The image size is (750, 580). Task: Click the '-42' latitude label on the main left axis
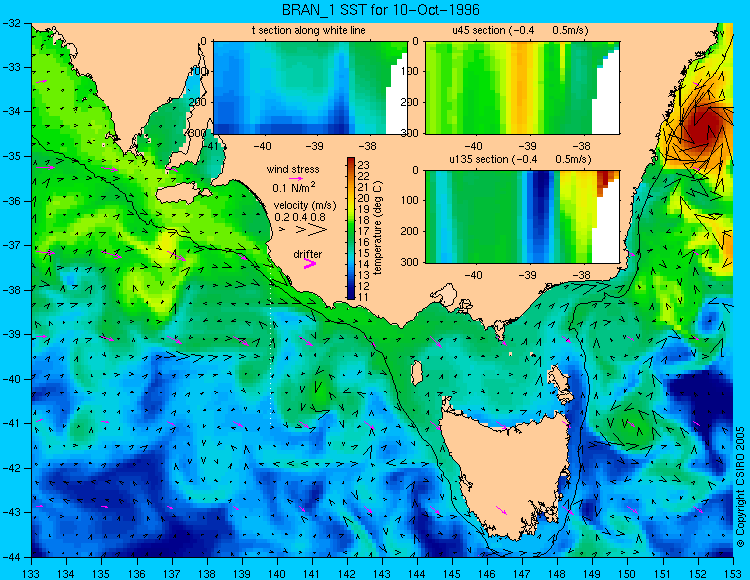(x=11, y=468)
